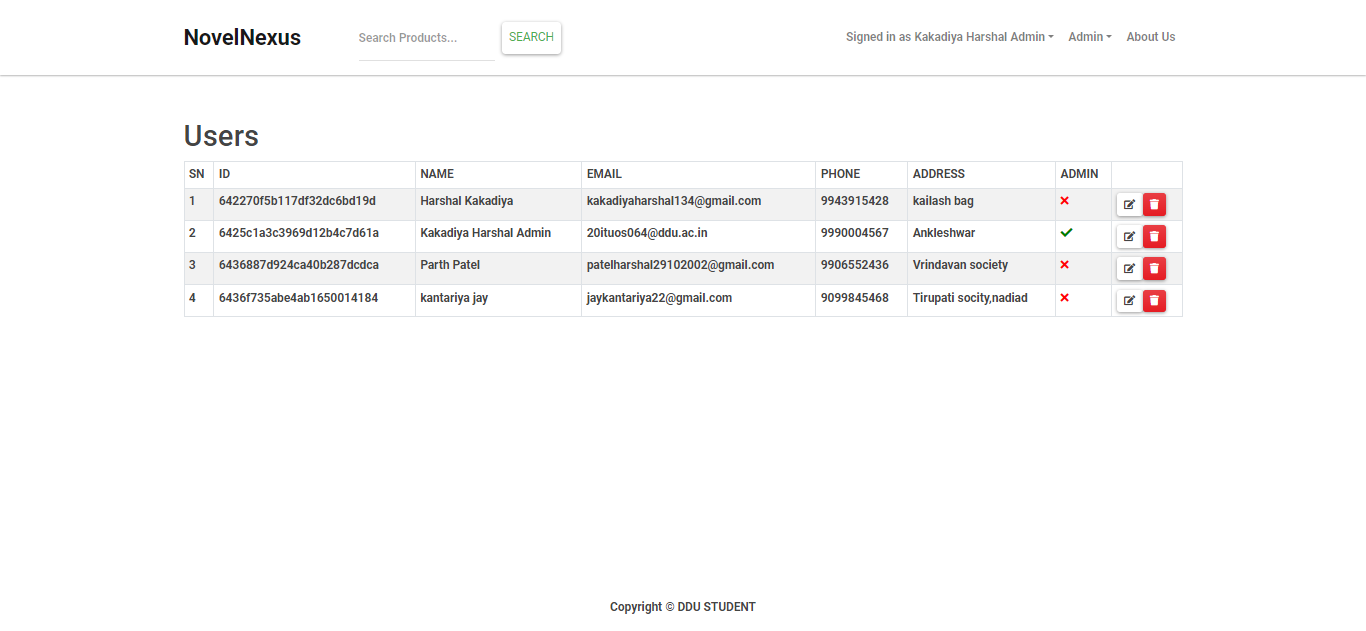Click the trash icon for Kakadiya Harshal Admin
Screen dimensions: 1366x631
[1154, 236]
